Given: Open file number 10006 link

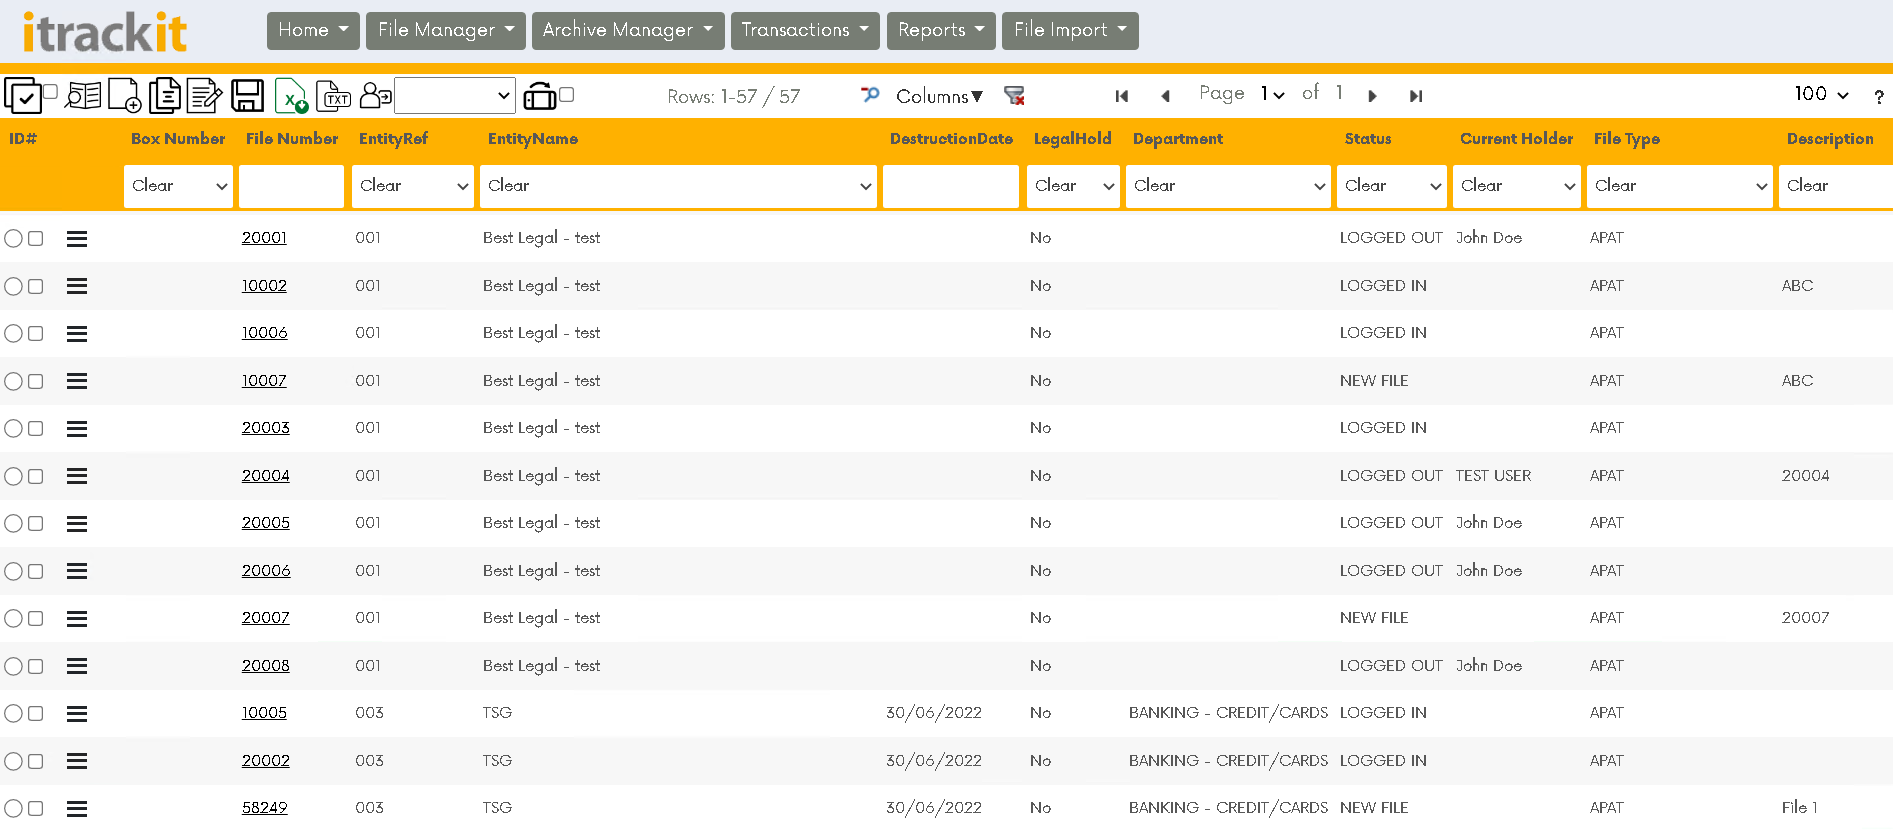Looking at the screenshot, I should [264, 333].
